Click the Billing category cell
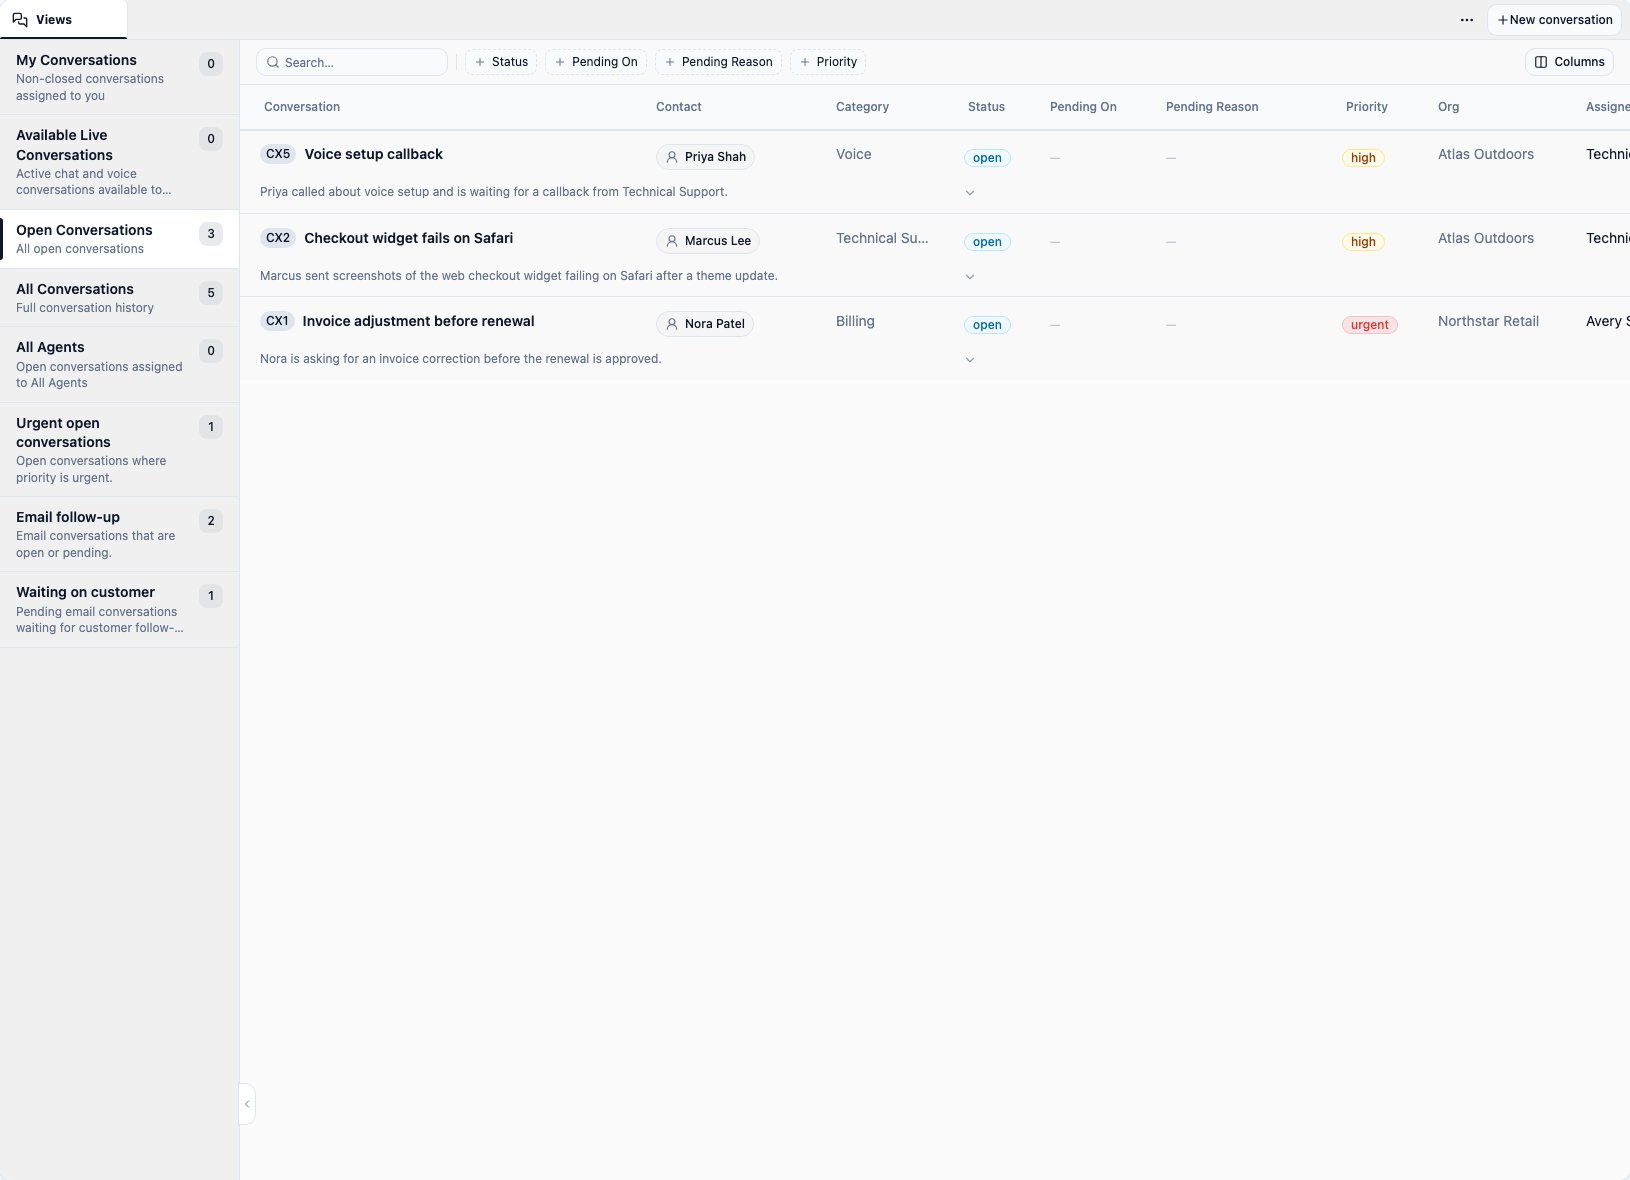The height and width of the screenshot is (1180, 1630). pyautogui.click(x=855, y=321)
